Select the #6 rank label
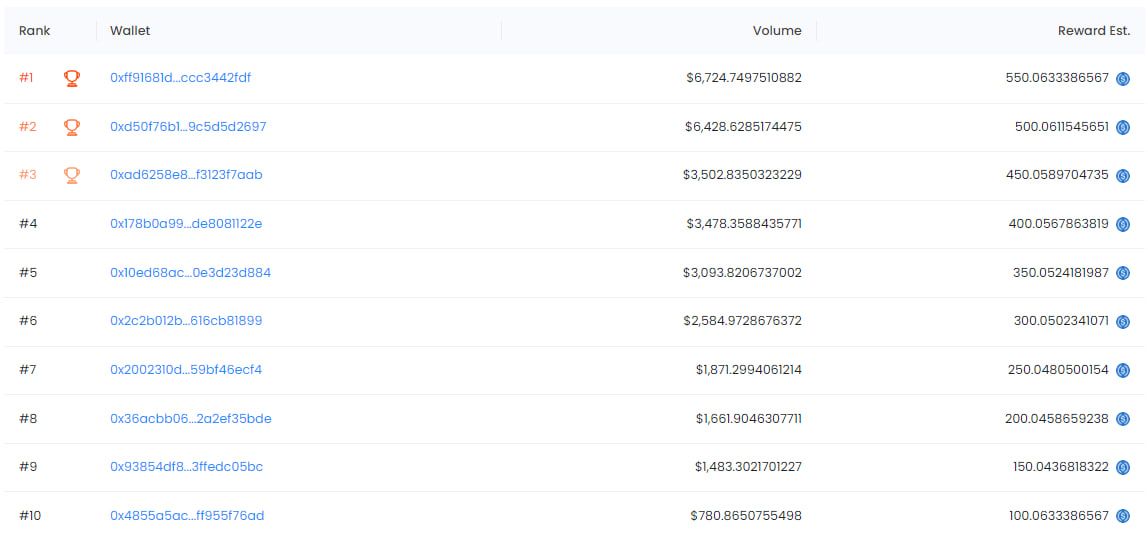The height and width of the screenshot is (541, 1148). click(x=28, y=321)
